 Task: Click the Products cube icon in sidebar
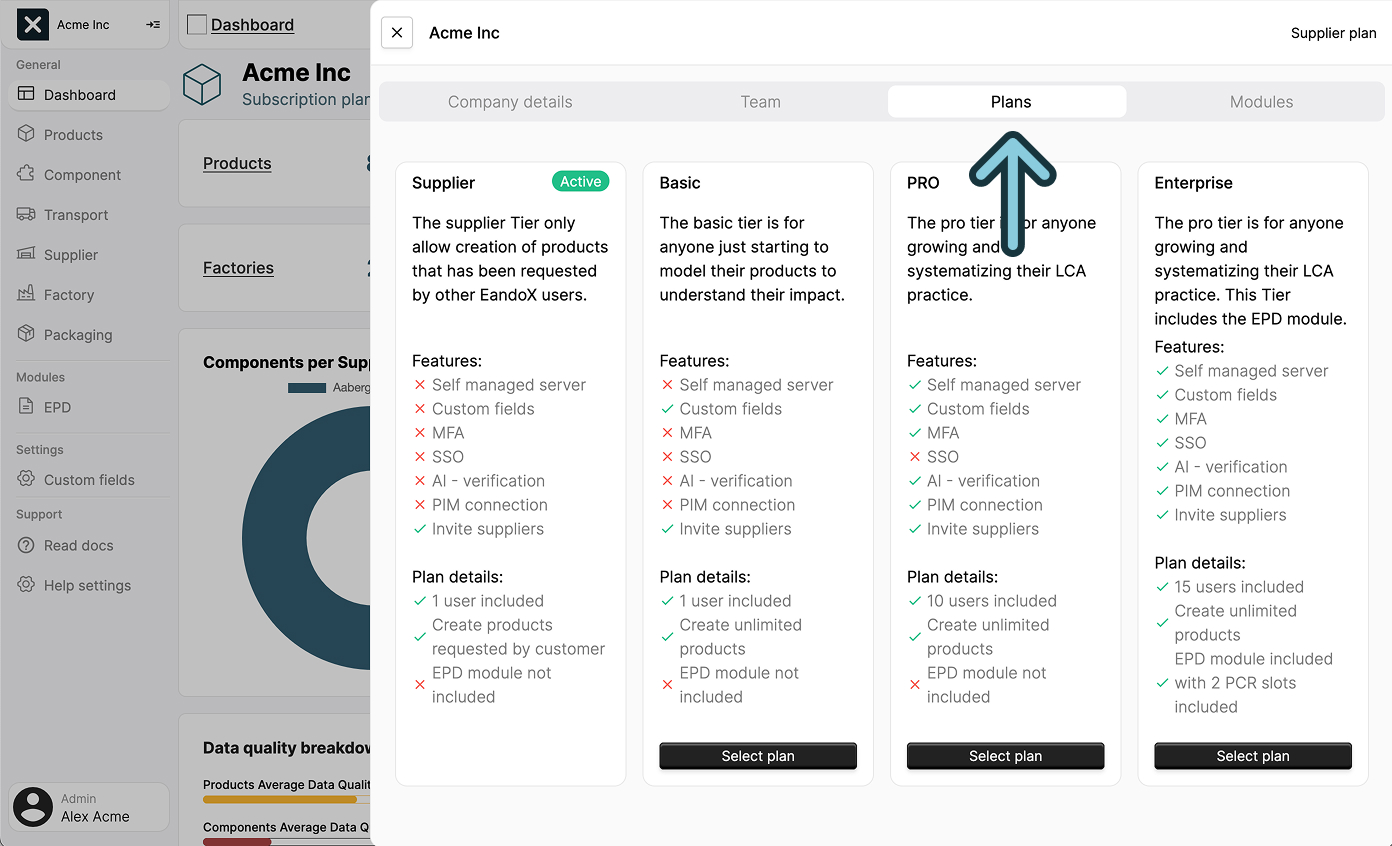click(x=26, y=135)
